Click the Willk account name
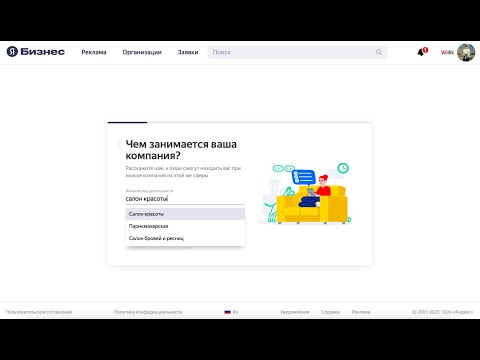Viewport: 480px width, 360px height. click(447, 52)
